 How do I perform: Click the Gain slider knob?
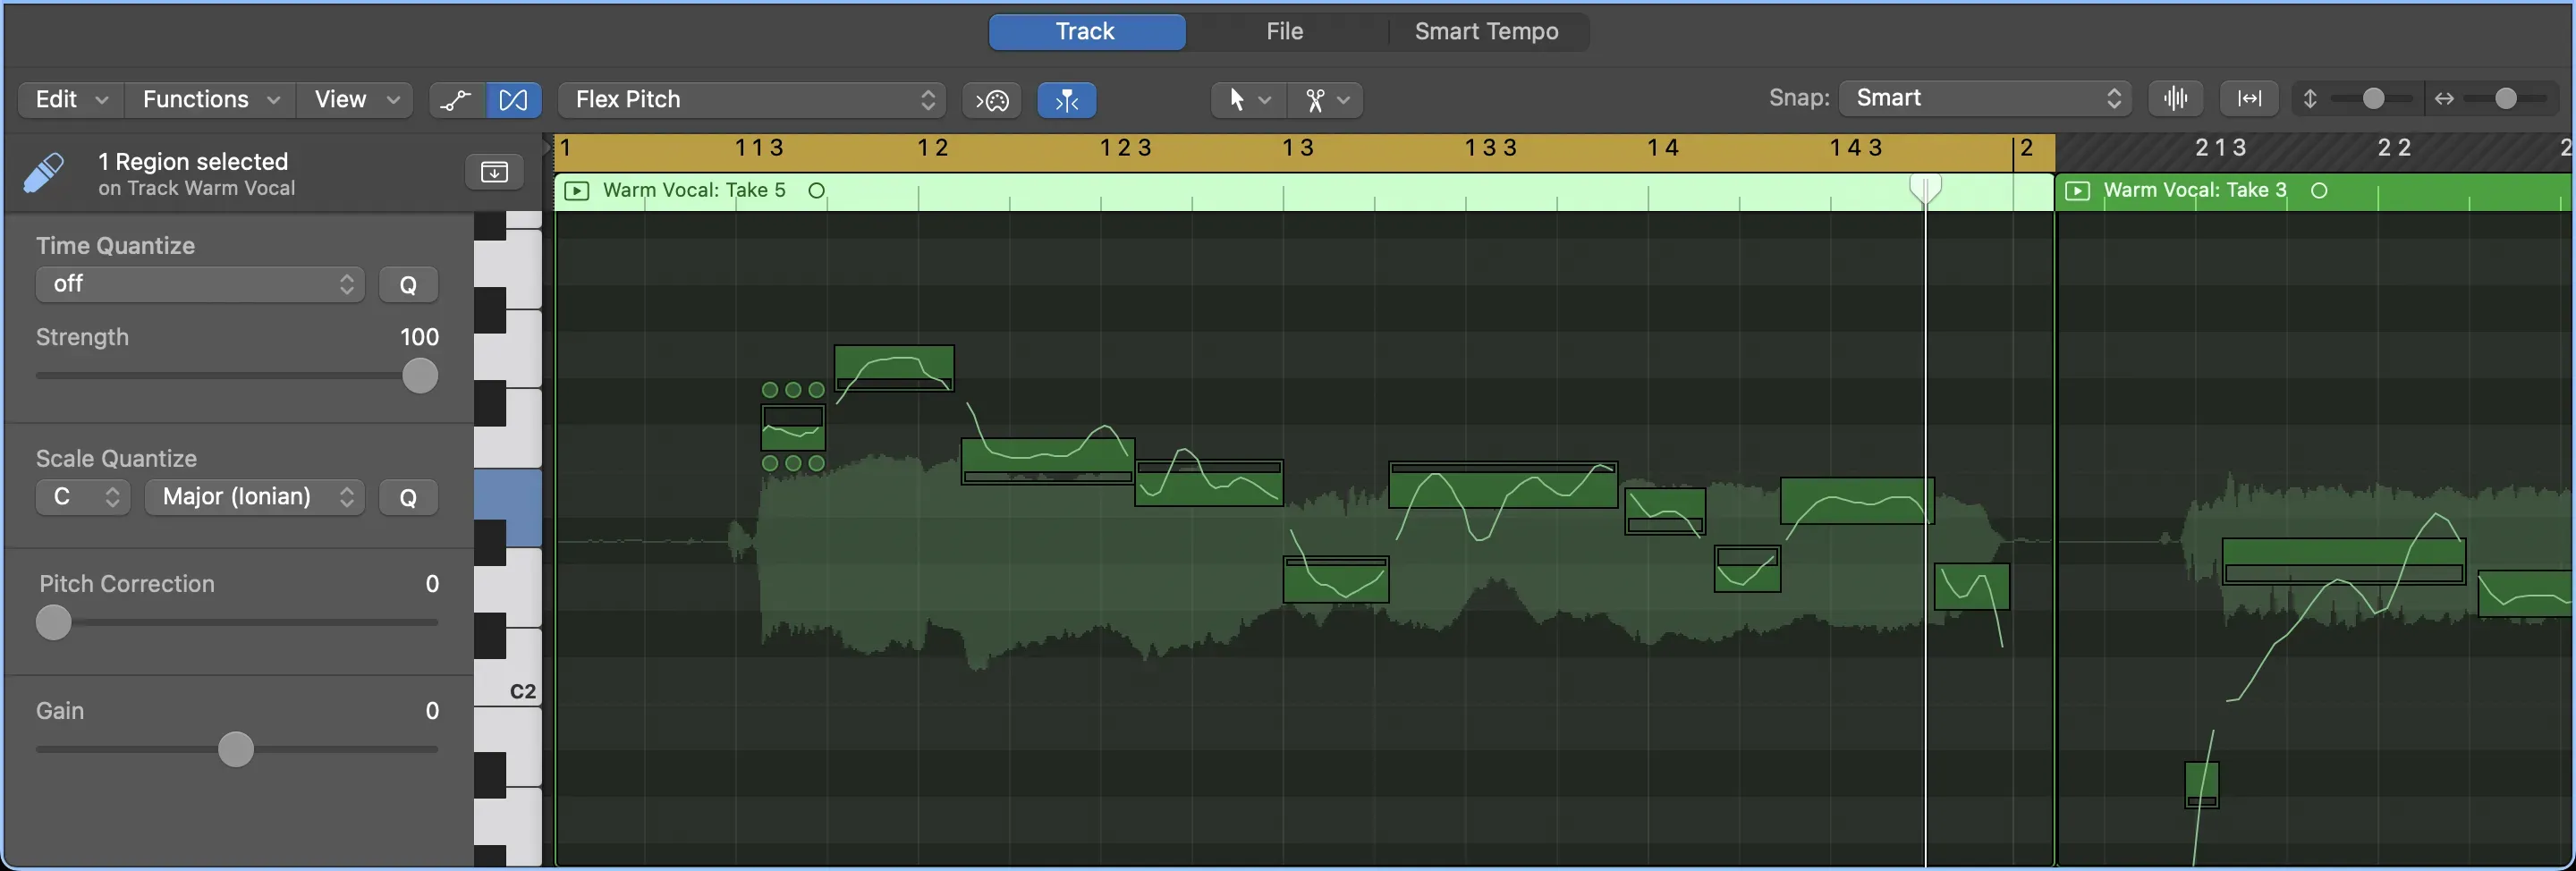(x=236, y=749)
